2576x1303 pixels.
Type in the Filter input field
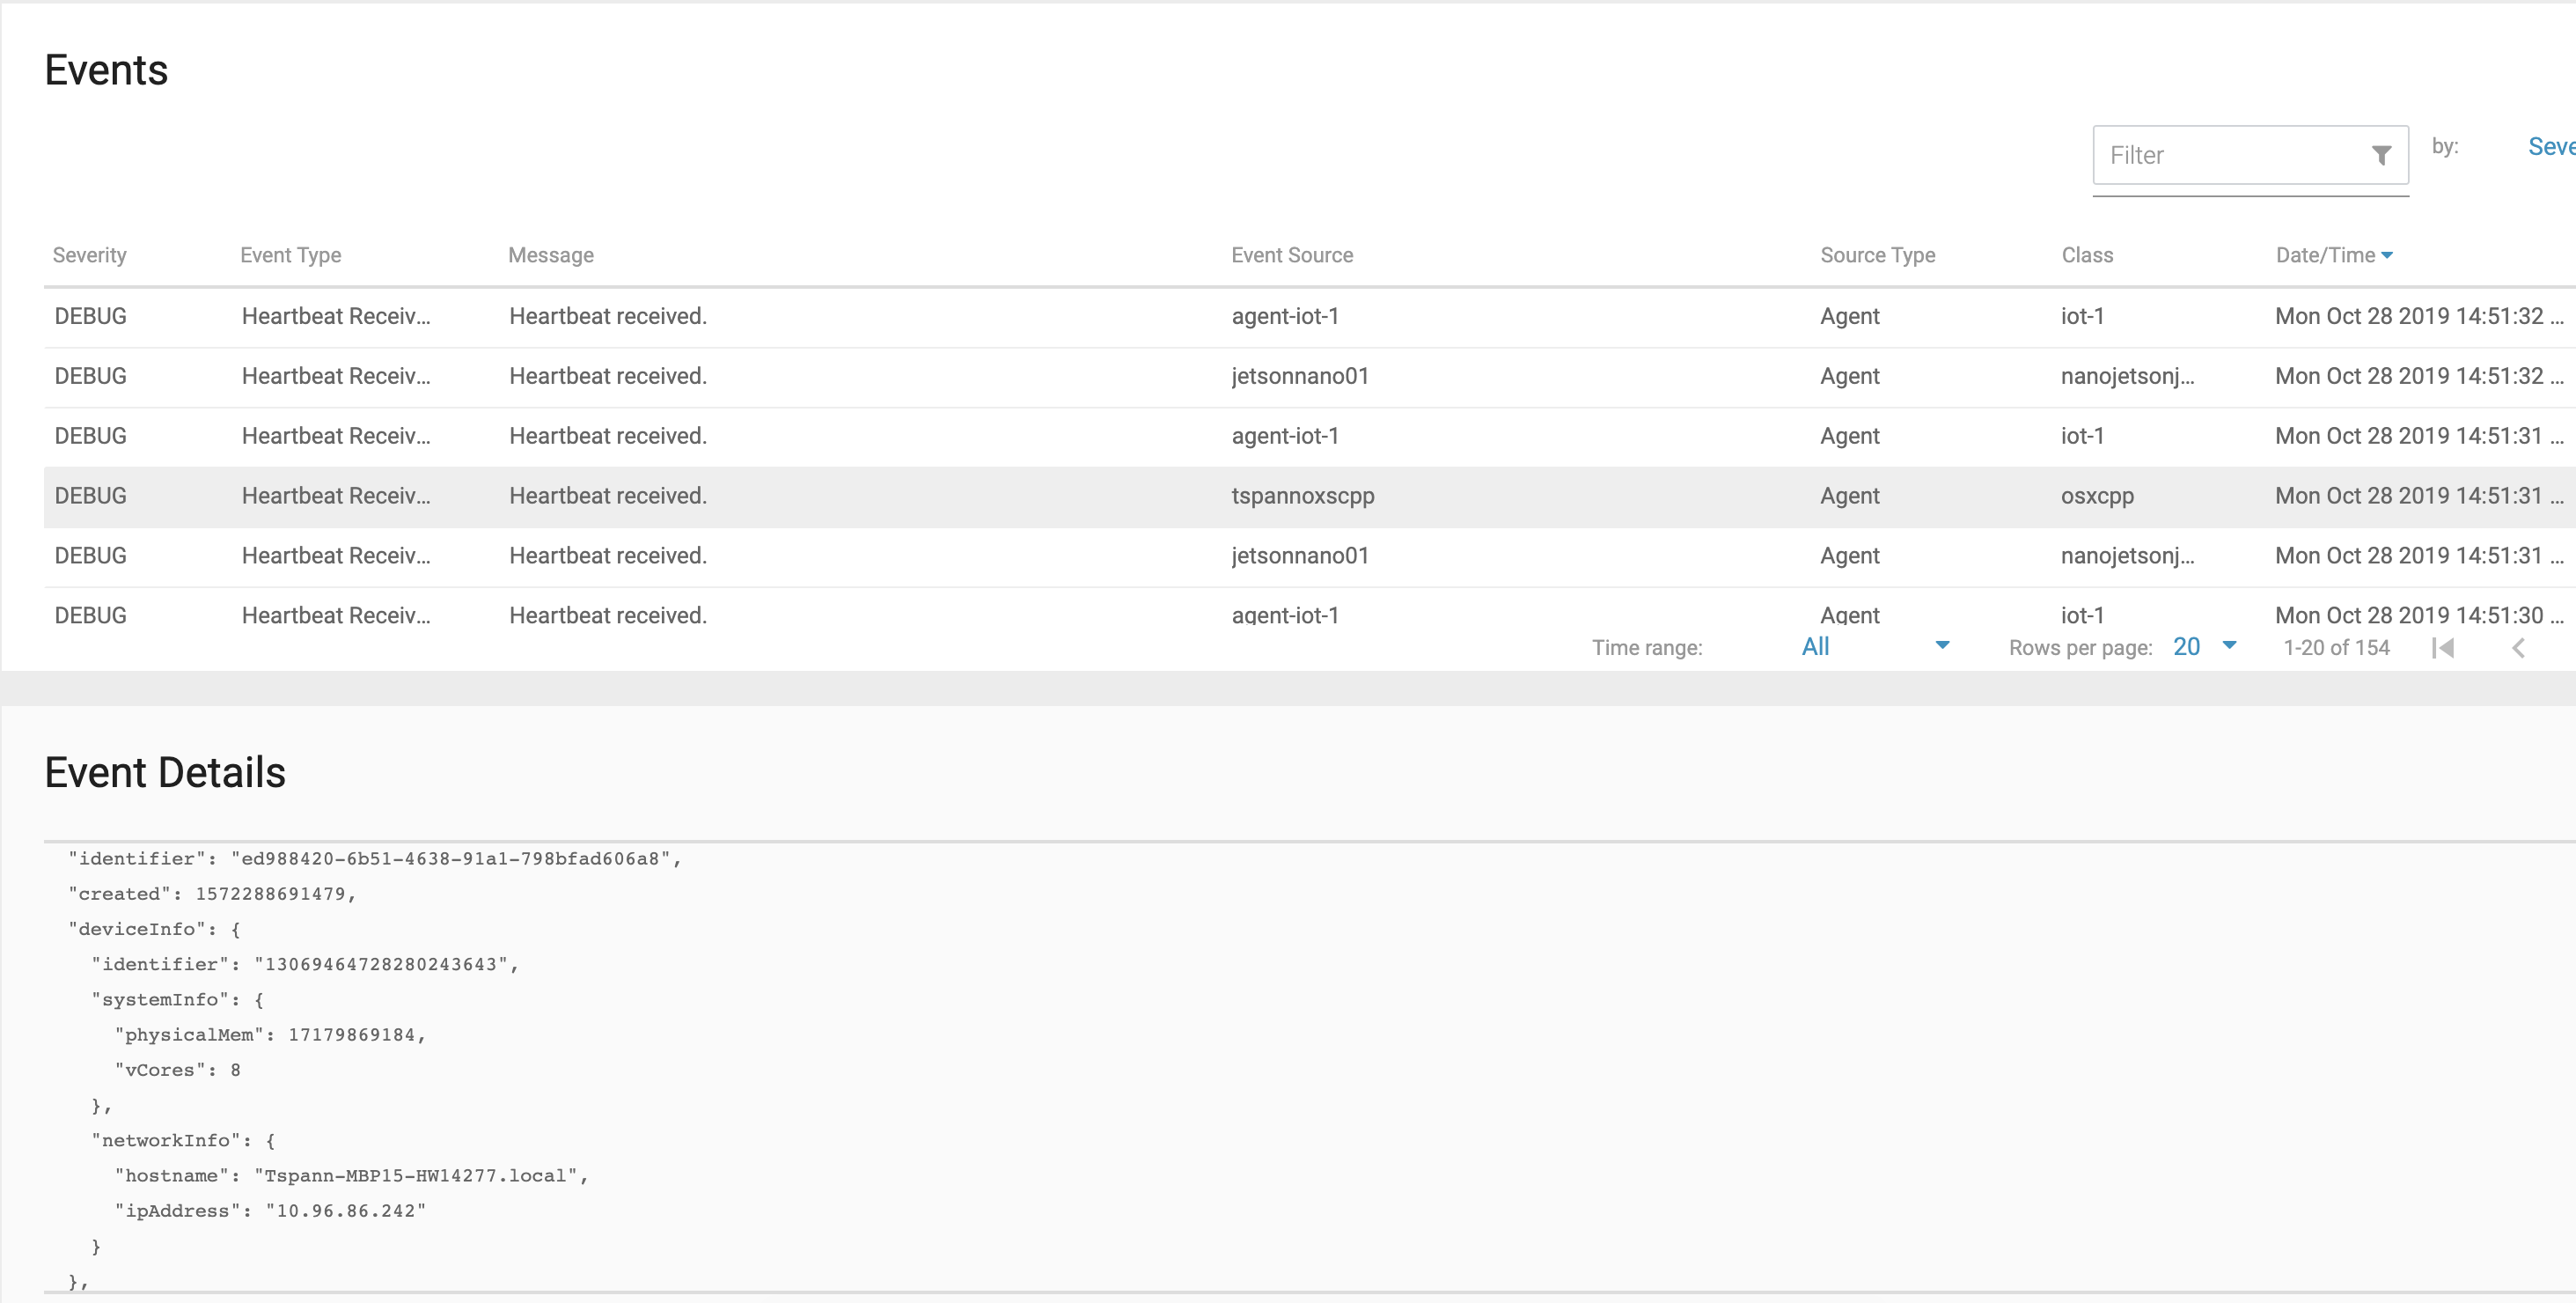point(2230,155)
